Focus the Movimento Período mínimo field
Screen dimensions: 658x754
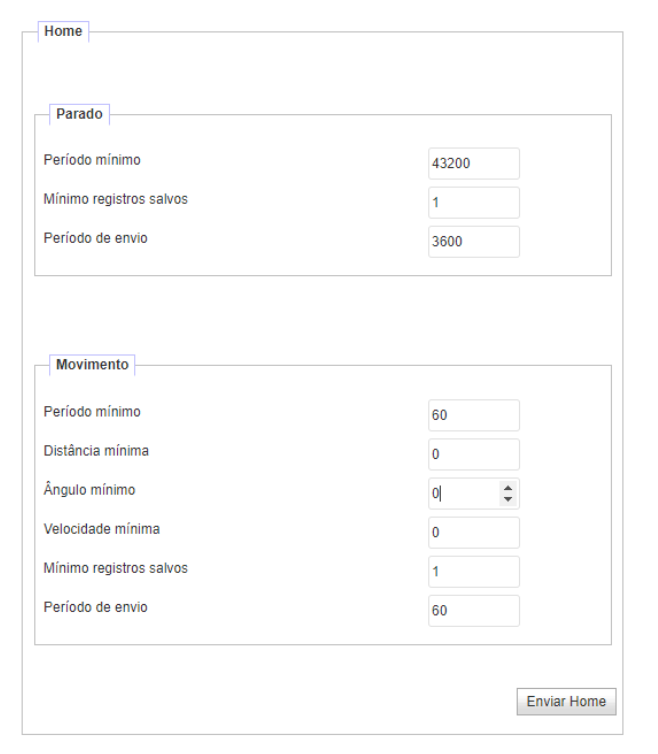pyautogui.click(x=474, y=415)
